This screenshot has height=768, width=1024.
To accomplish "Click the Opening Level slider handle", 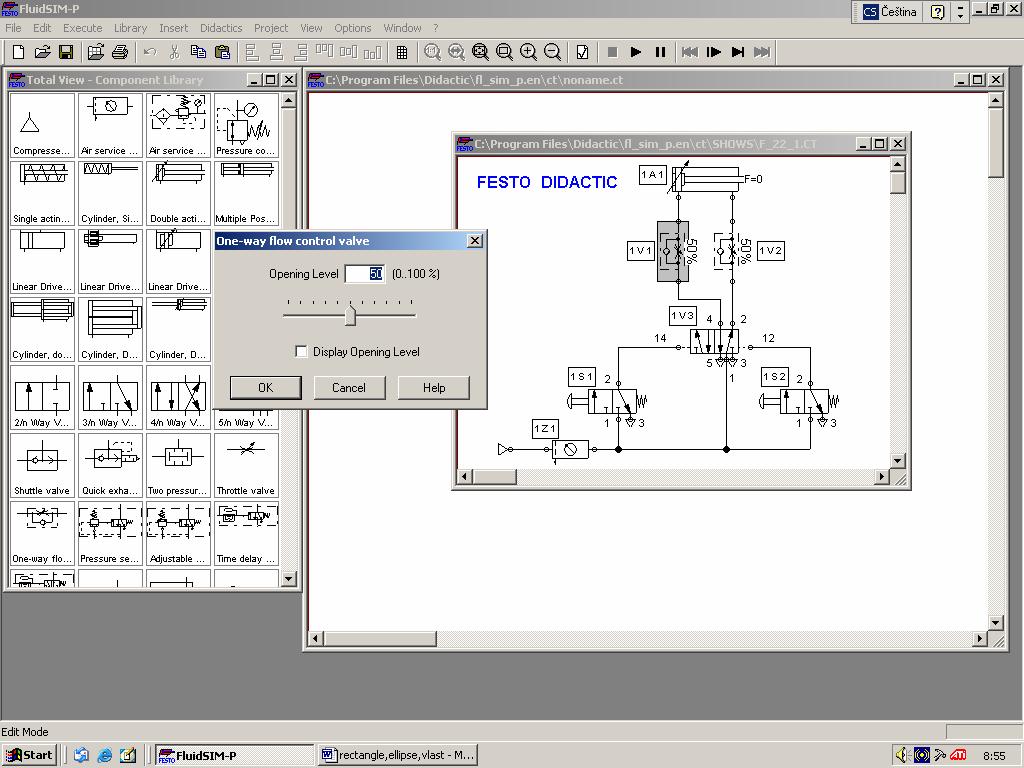I will 351,315.
